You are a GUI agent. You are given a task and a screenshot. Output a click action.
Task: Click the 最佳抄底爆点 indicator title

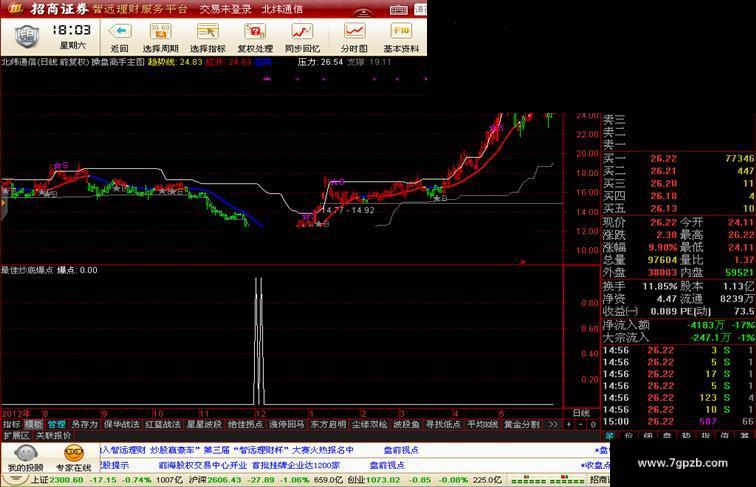(x=27, y=270)
